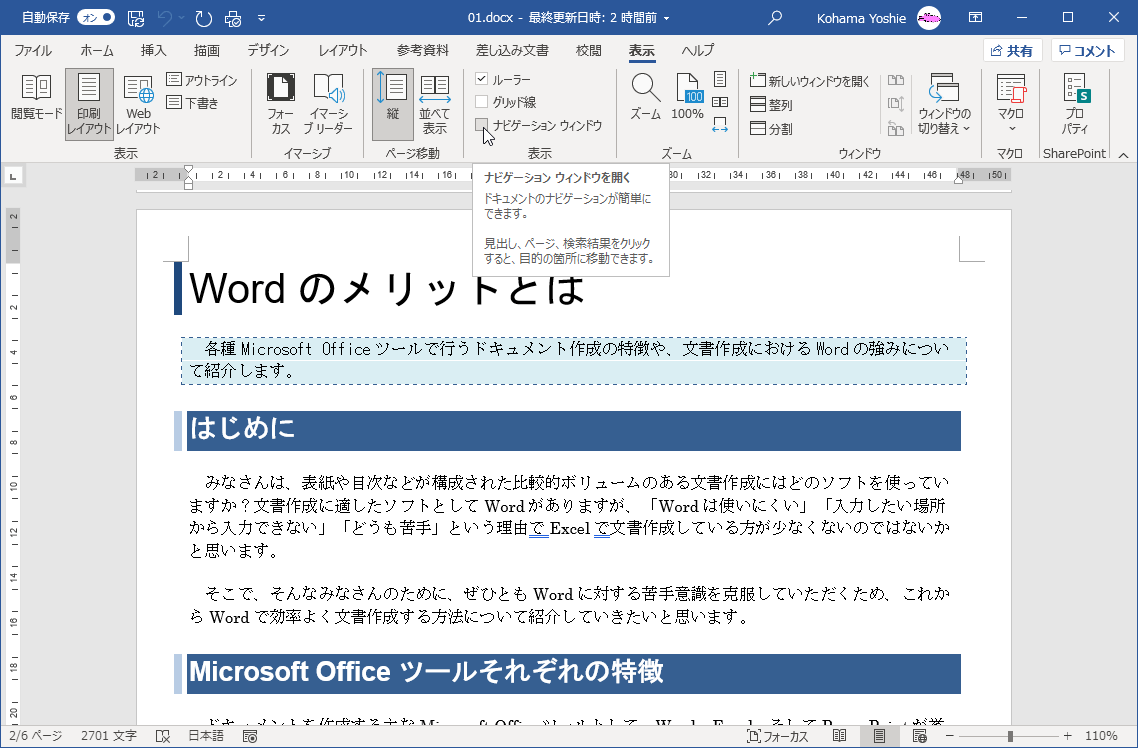Image resolution: width=1138 pixels, height=748 pixels.
Task: Arrange all windows (整列)
Action: click(x=771, y=105)
